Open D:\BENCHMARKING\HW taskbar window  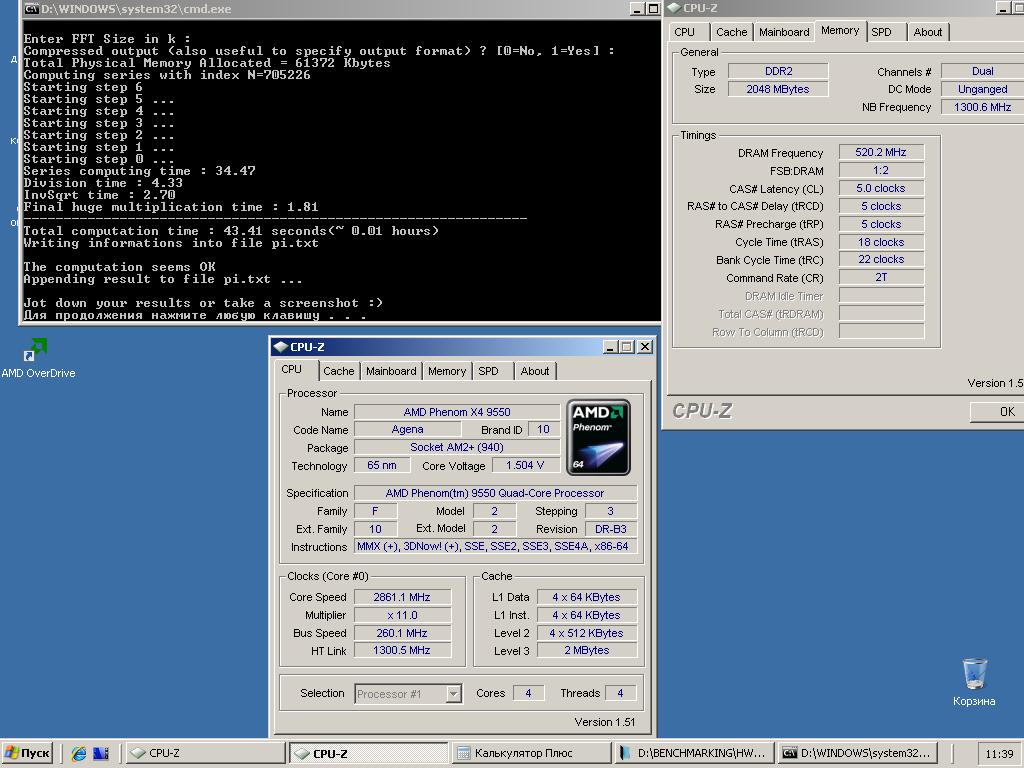(x=694, y=753)
